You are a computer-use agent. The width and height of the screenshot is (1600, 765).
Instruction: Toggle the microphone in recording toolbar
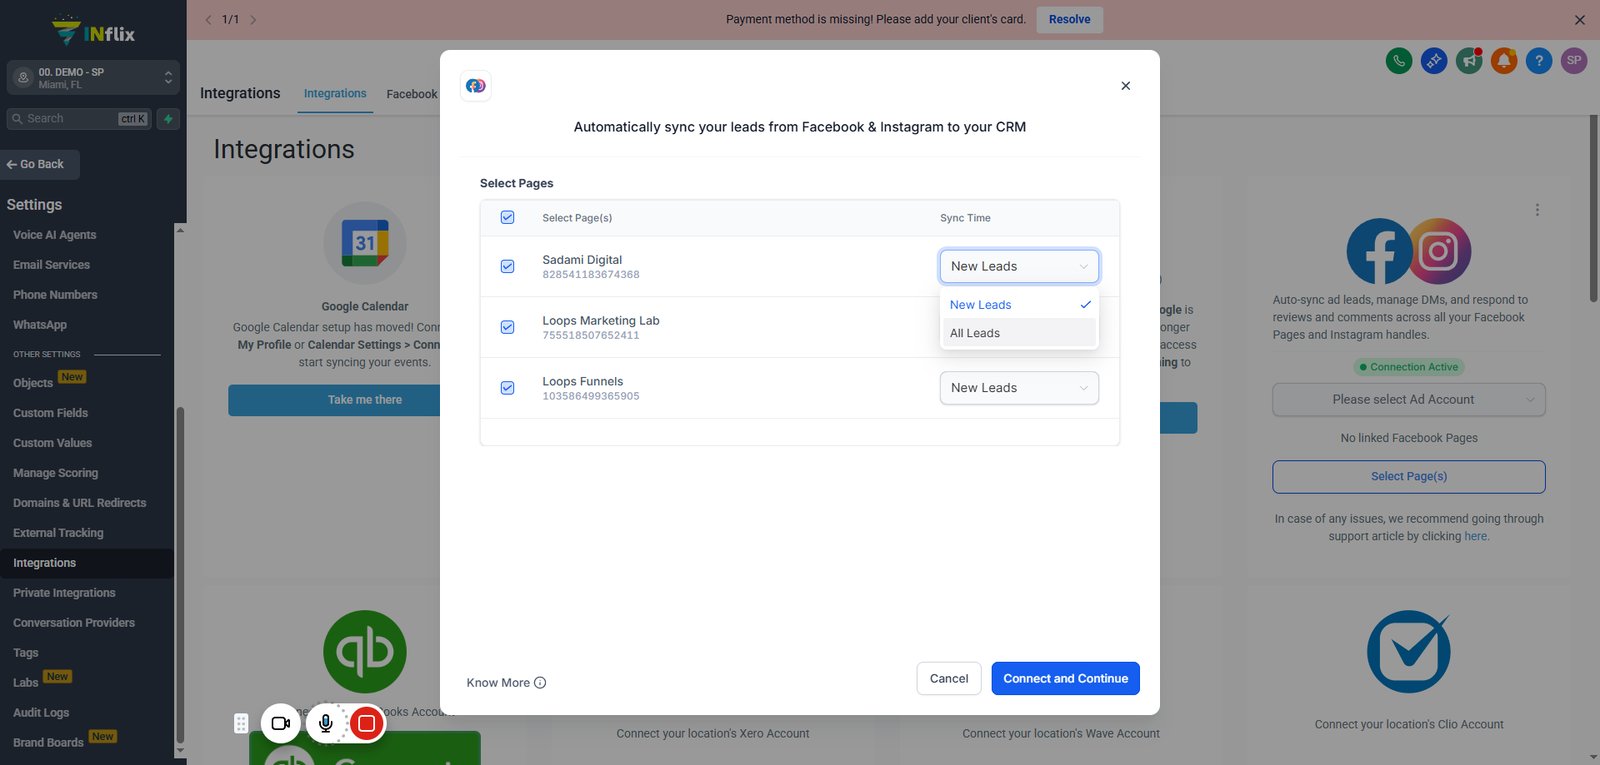click(x=326, y=723)
